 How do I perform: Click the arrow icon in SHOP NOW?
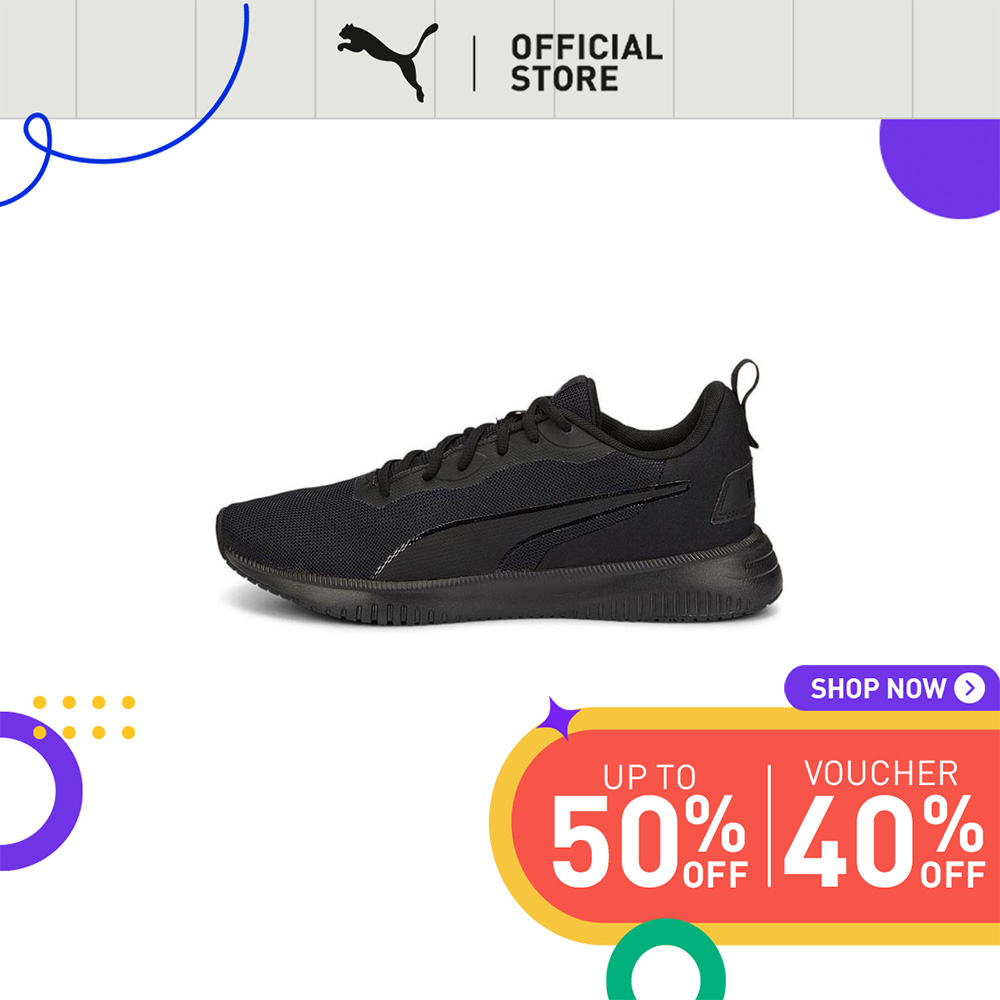pyautogui.click(x=969, y=688)
